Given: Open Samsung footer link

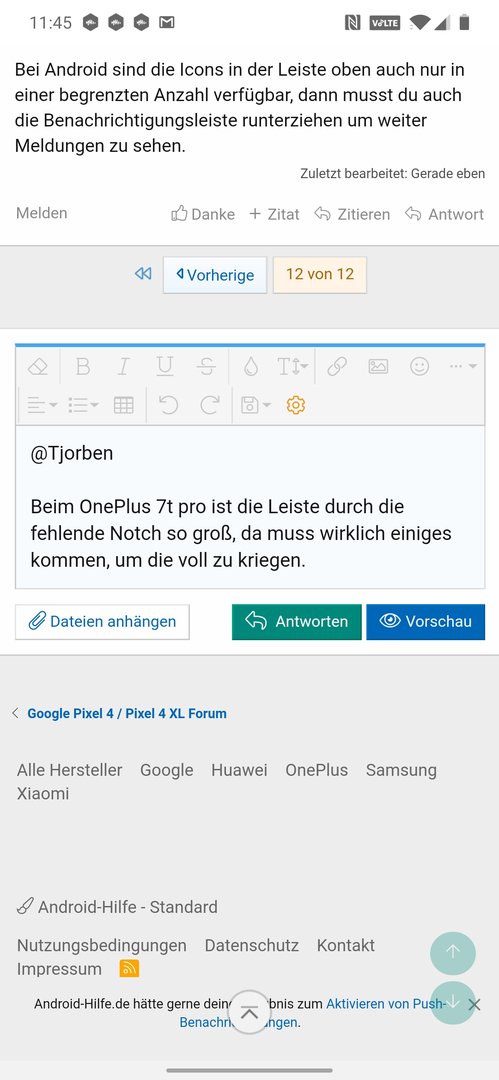Looking at the screenshot, I should point(401,770).
